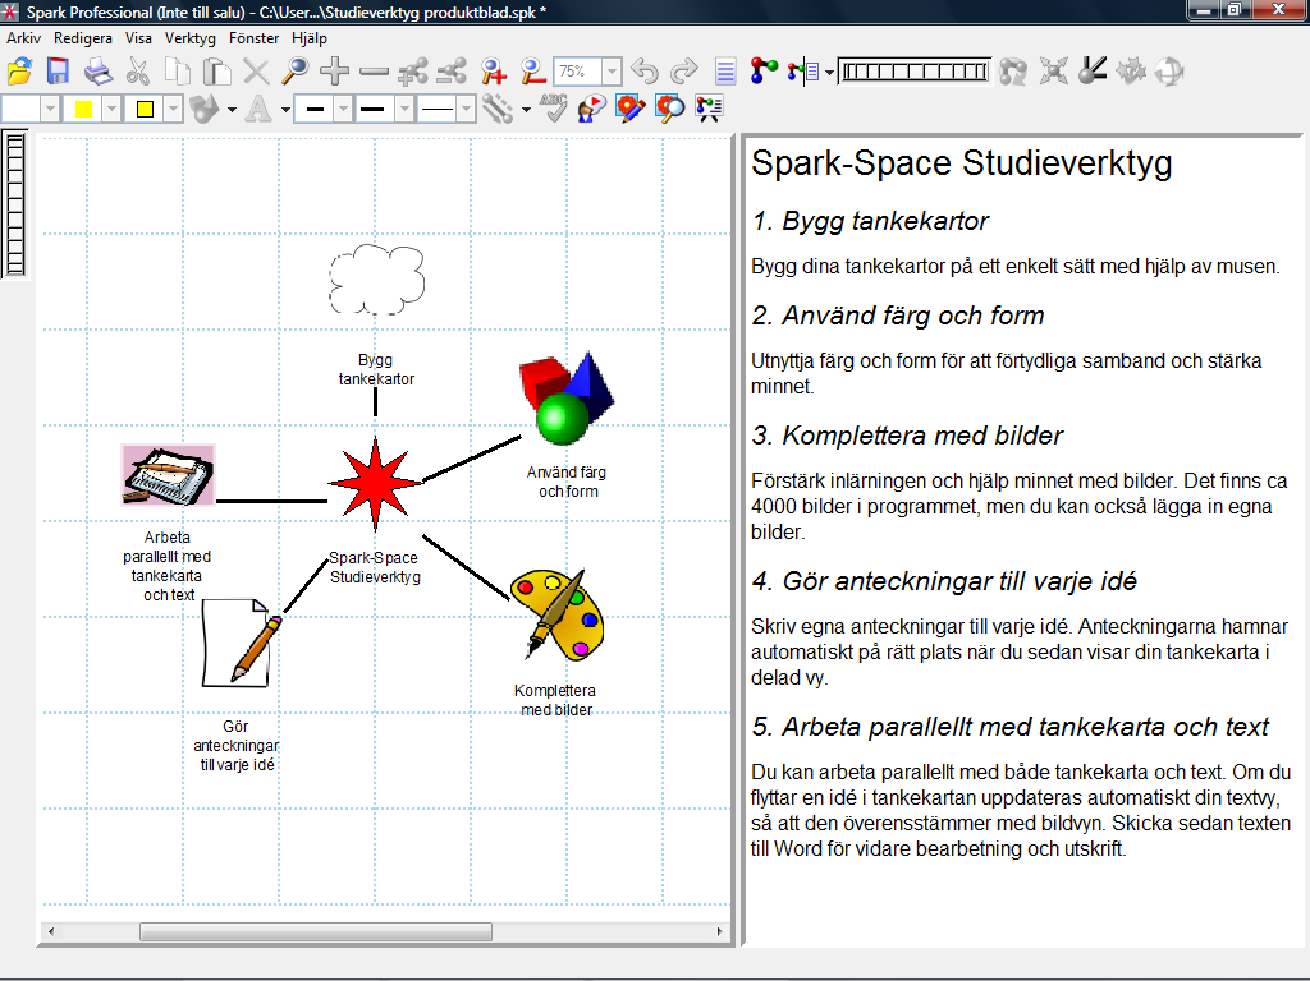Screen dimensions: 1310x981
Task: Switch to text-only view icon
Action: tap(726, 71)
